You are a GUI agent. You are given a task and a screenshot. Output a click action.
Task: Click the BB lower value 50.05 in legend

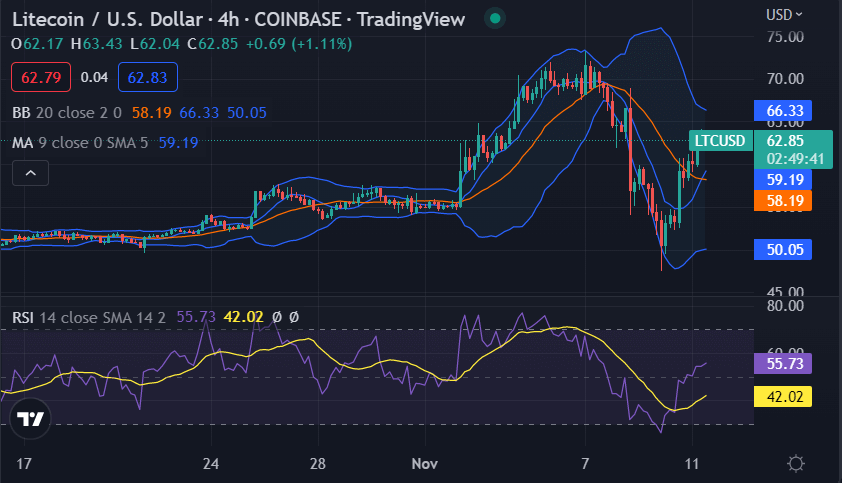(246, 113)
